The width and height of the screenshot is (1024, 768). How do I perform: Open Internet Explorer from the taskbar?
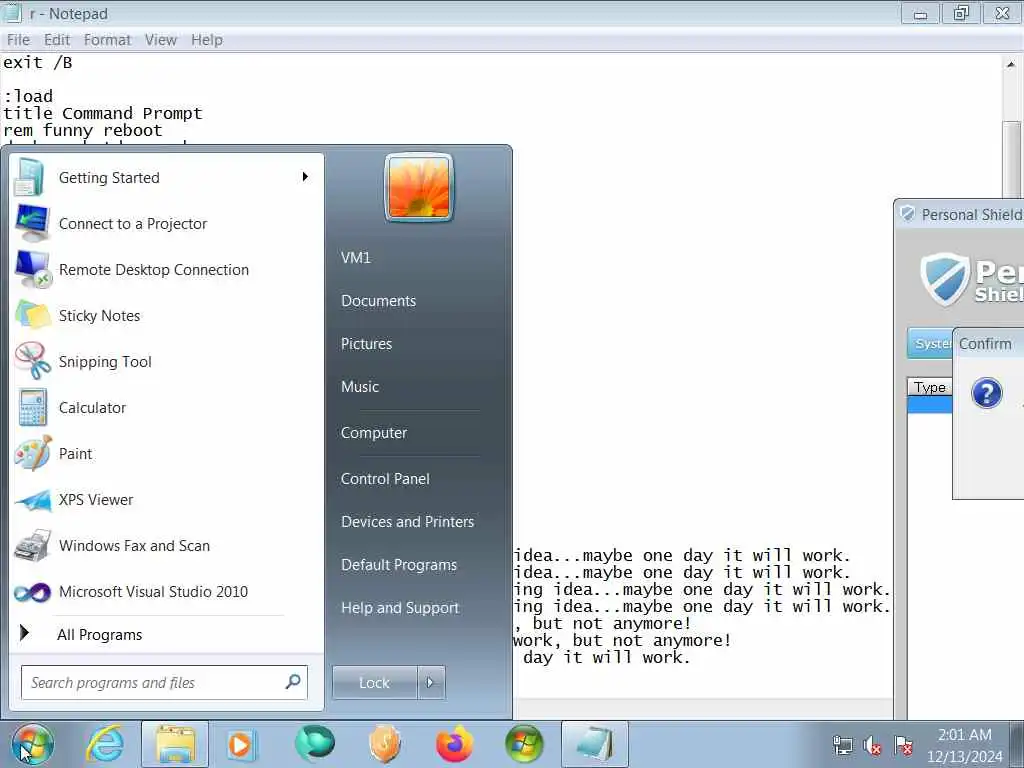tap(106, 744)
